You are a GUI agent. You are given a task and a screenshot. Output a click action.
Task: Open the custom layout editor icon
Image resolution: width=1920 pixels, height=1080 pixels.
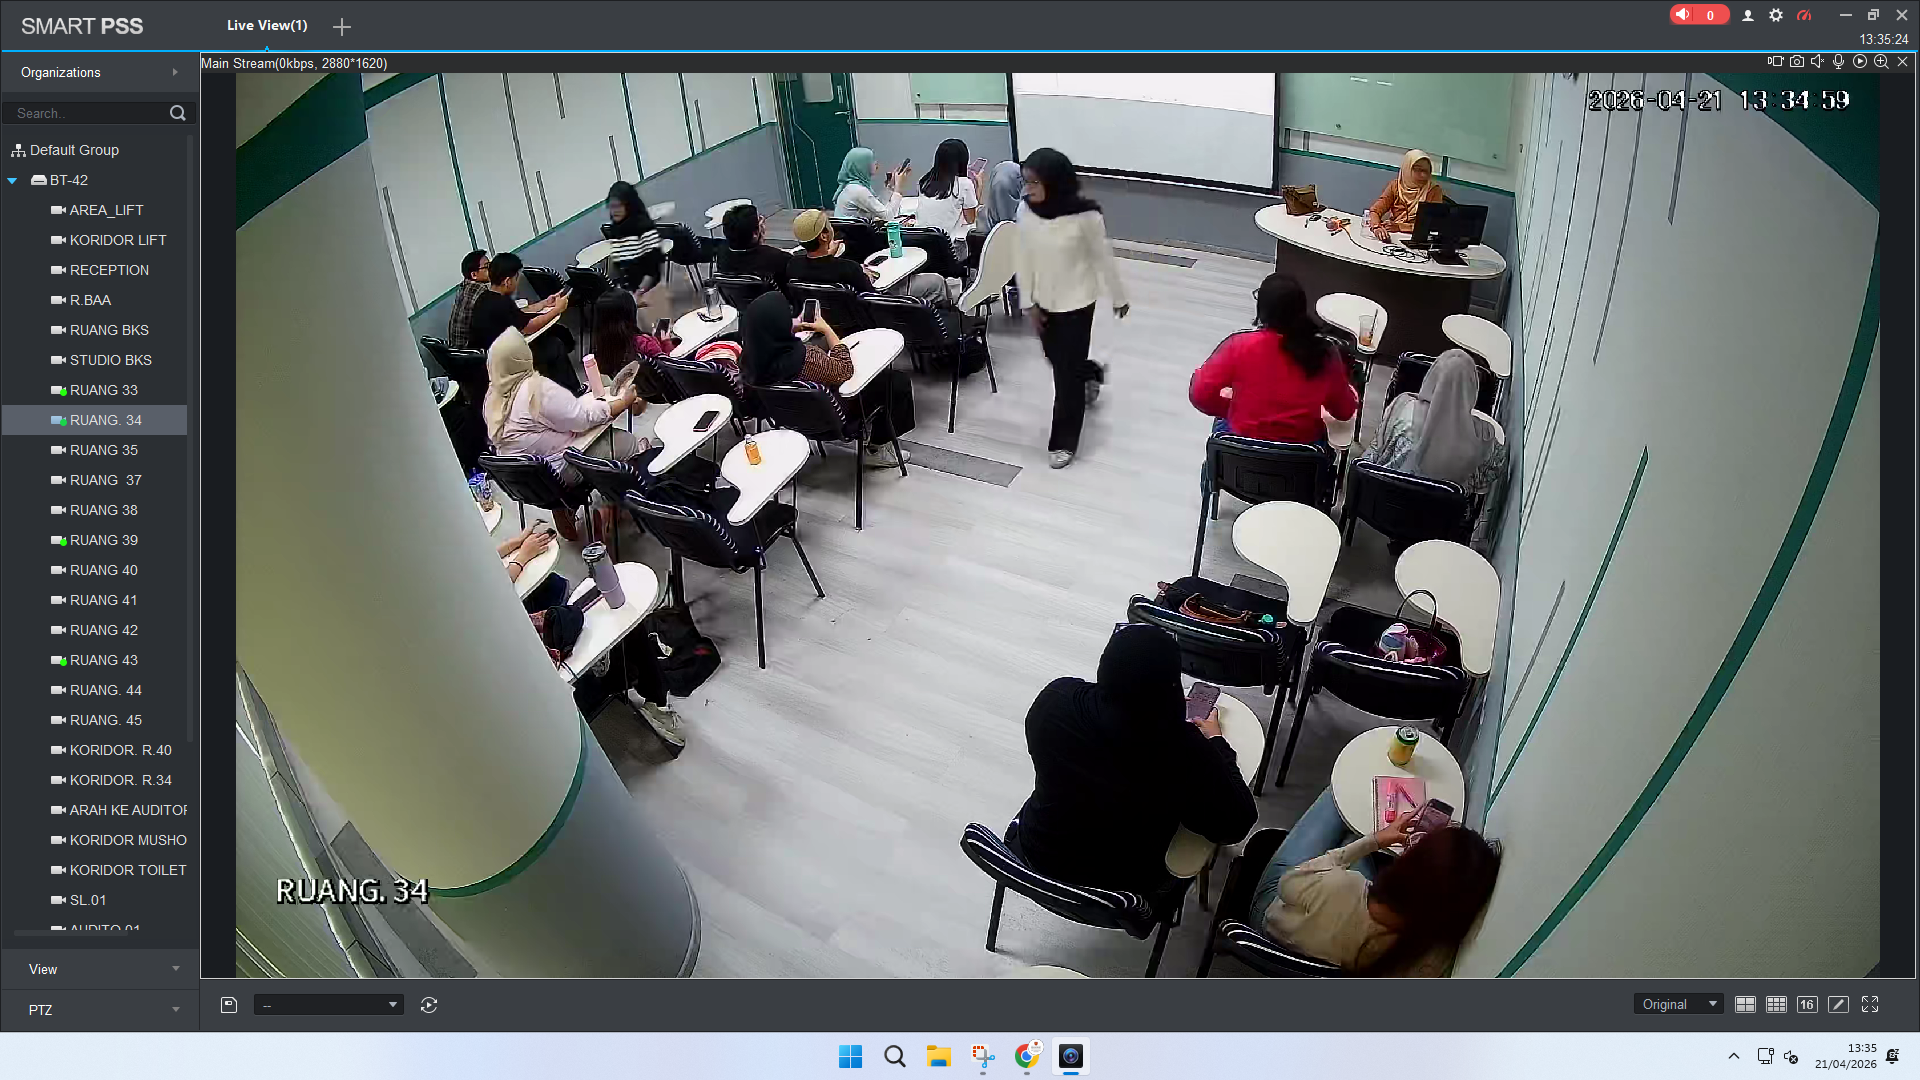1838,1004
